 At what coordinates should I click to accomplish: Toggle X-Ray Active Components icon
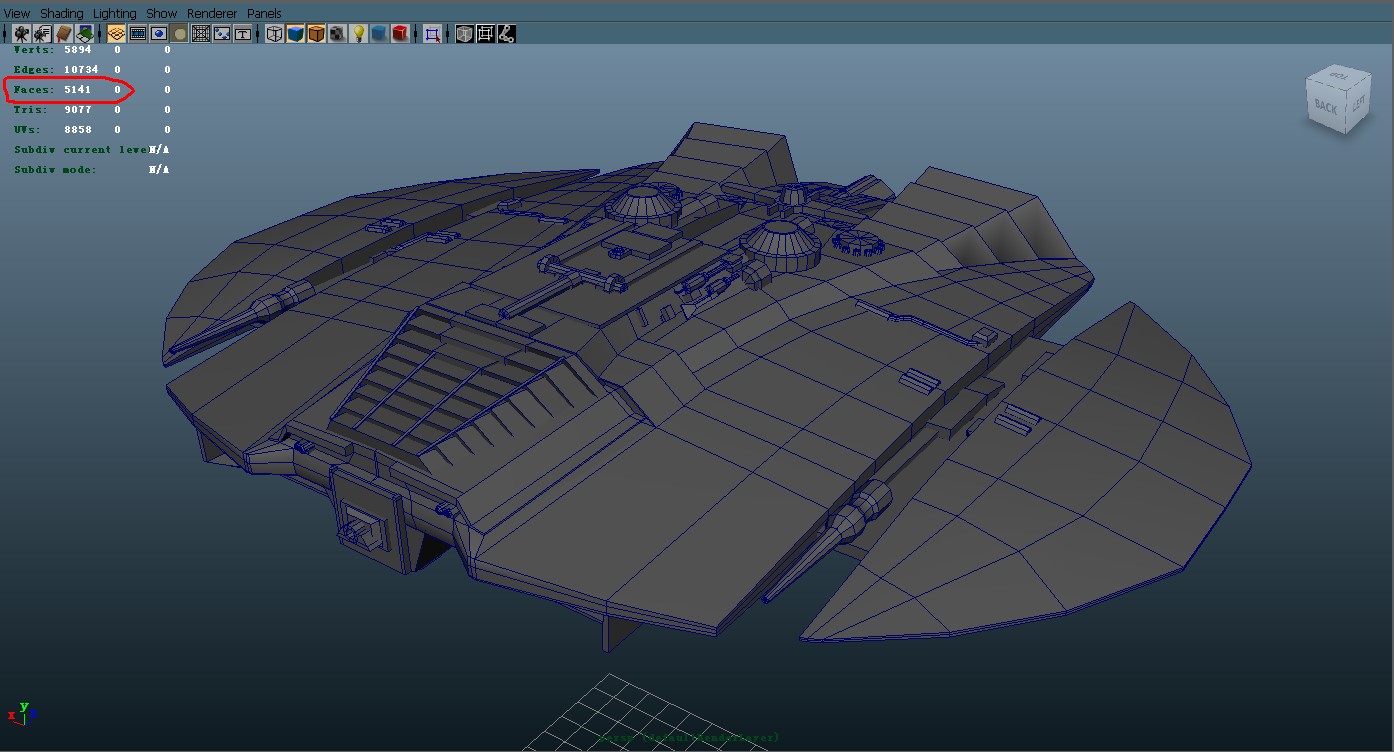[485, 34]
